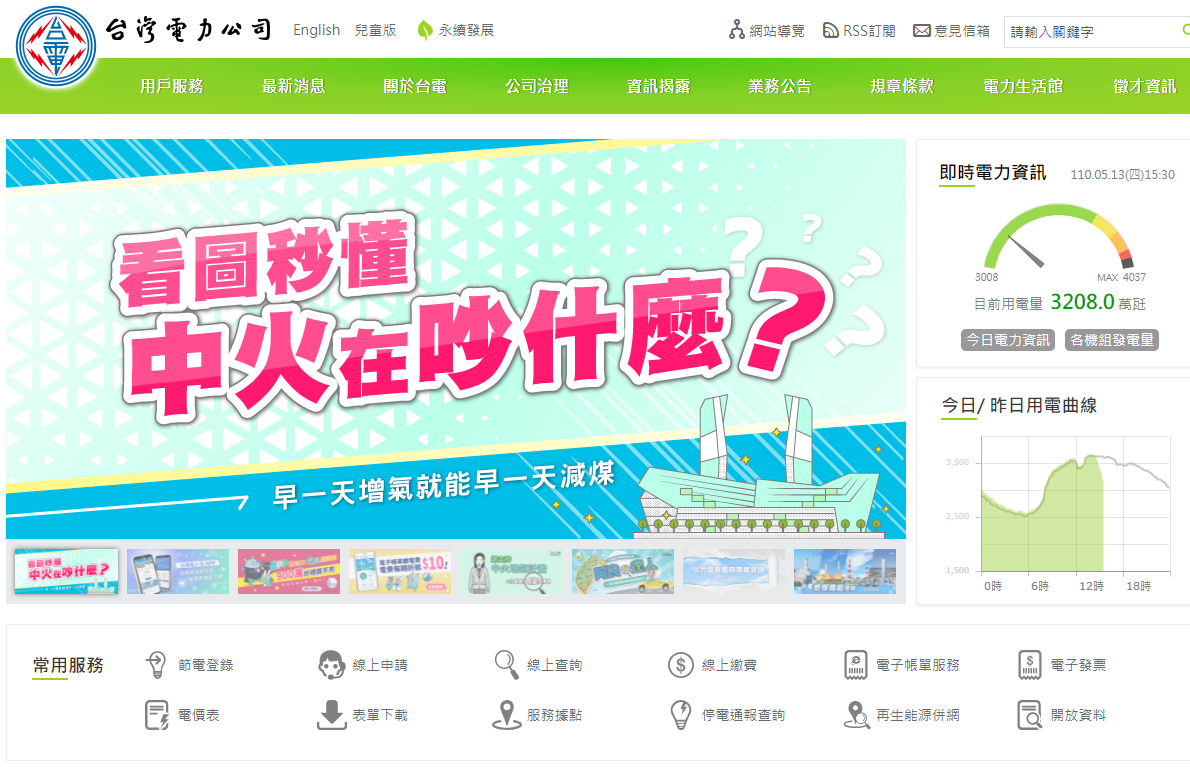This screenshot has height=767, width=1190.
Task: Open 表單下載 download icon
Action: click(x=332, y=715)
